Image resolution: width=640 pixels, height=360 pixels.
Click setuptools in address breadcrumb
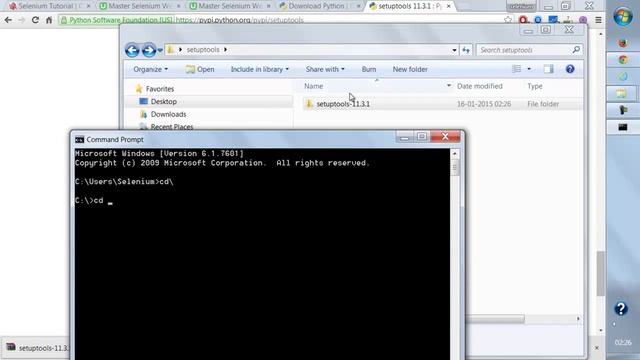pos(203,50)
